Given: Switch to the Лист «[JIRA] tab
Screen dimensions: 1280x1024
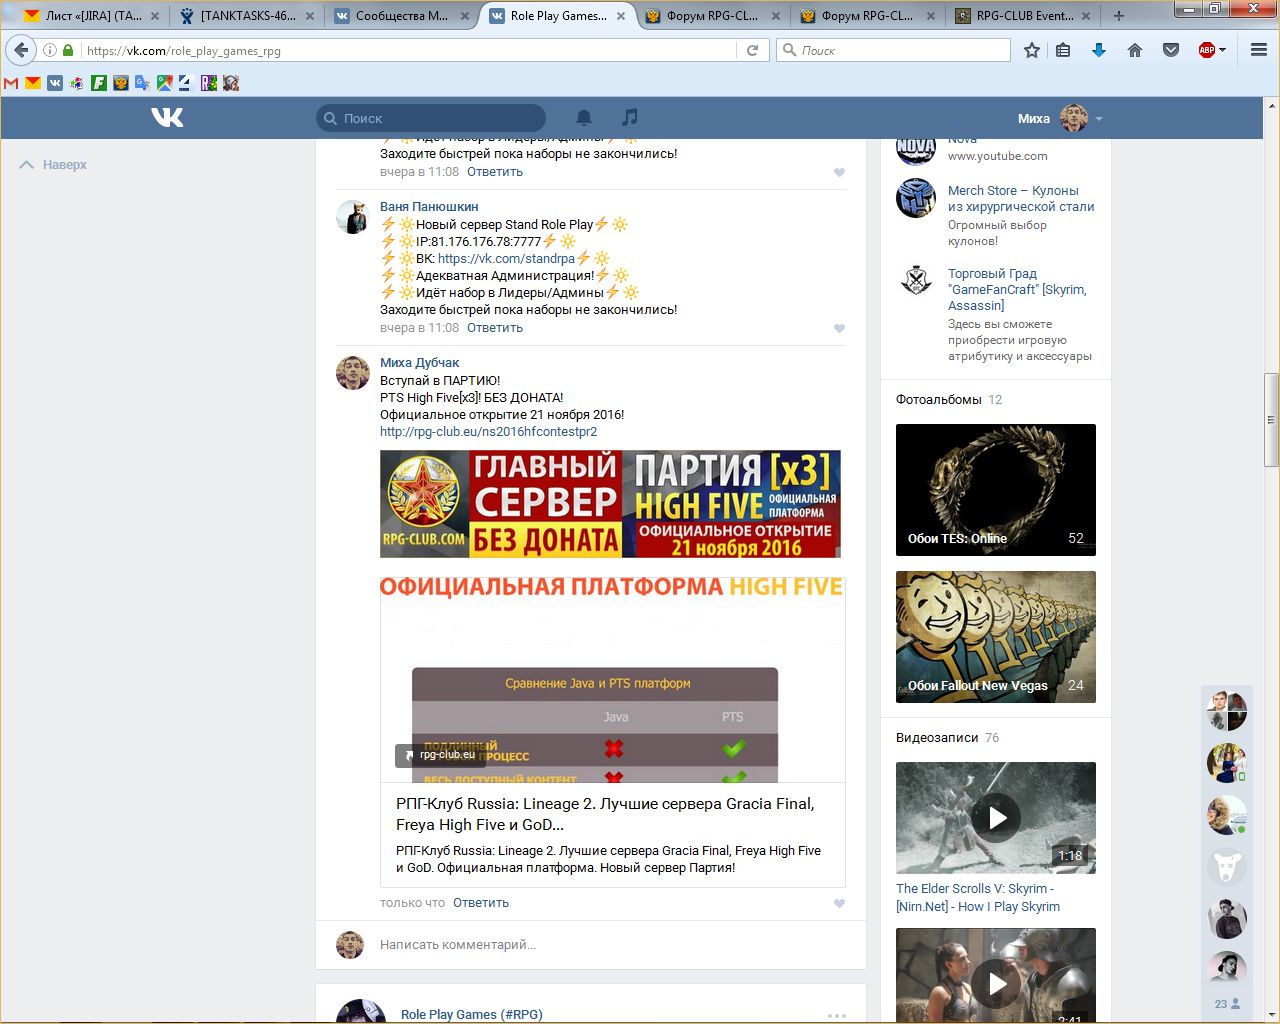Looking at the screenshot, I should pyautogui.click(x=92, y=16).
